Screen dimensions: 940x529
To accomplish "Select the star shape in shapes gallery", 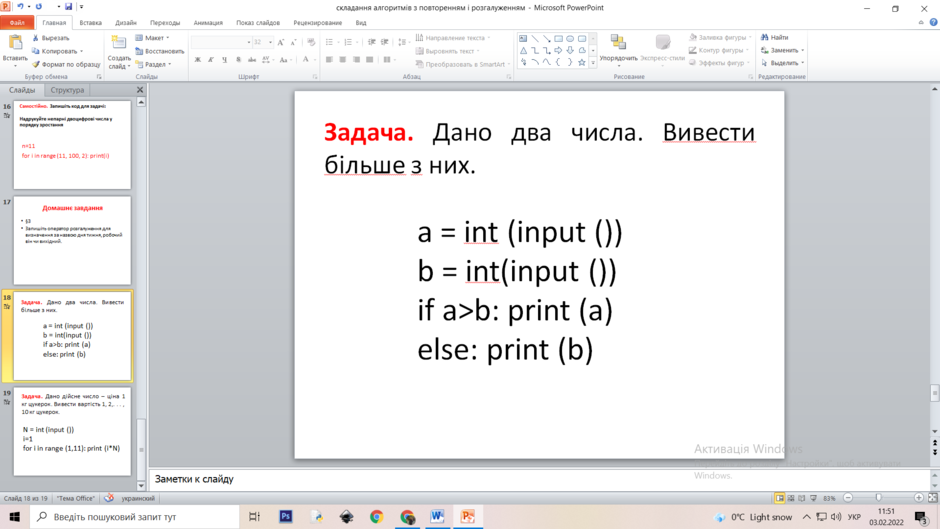I will [x=582, y=62].
